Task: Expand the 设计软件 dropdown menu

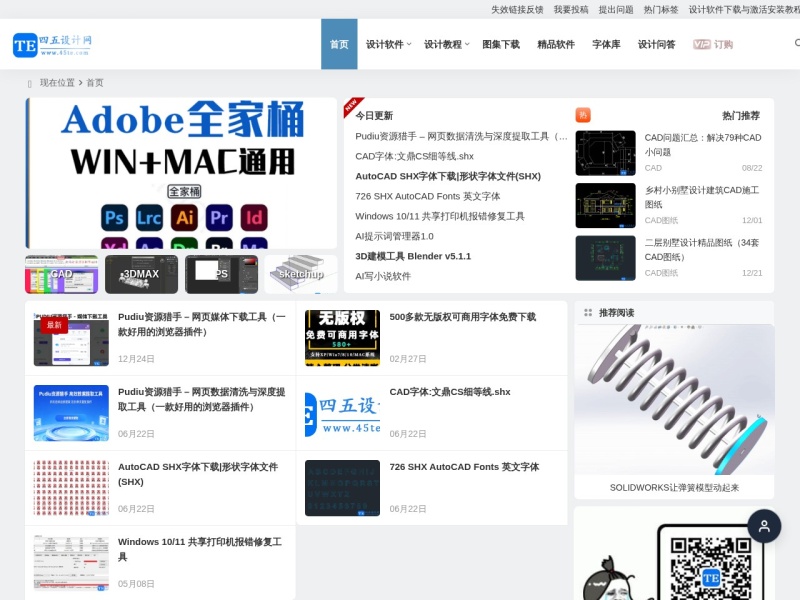Action: [388, 44]
